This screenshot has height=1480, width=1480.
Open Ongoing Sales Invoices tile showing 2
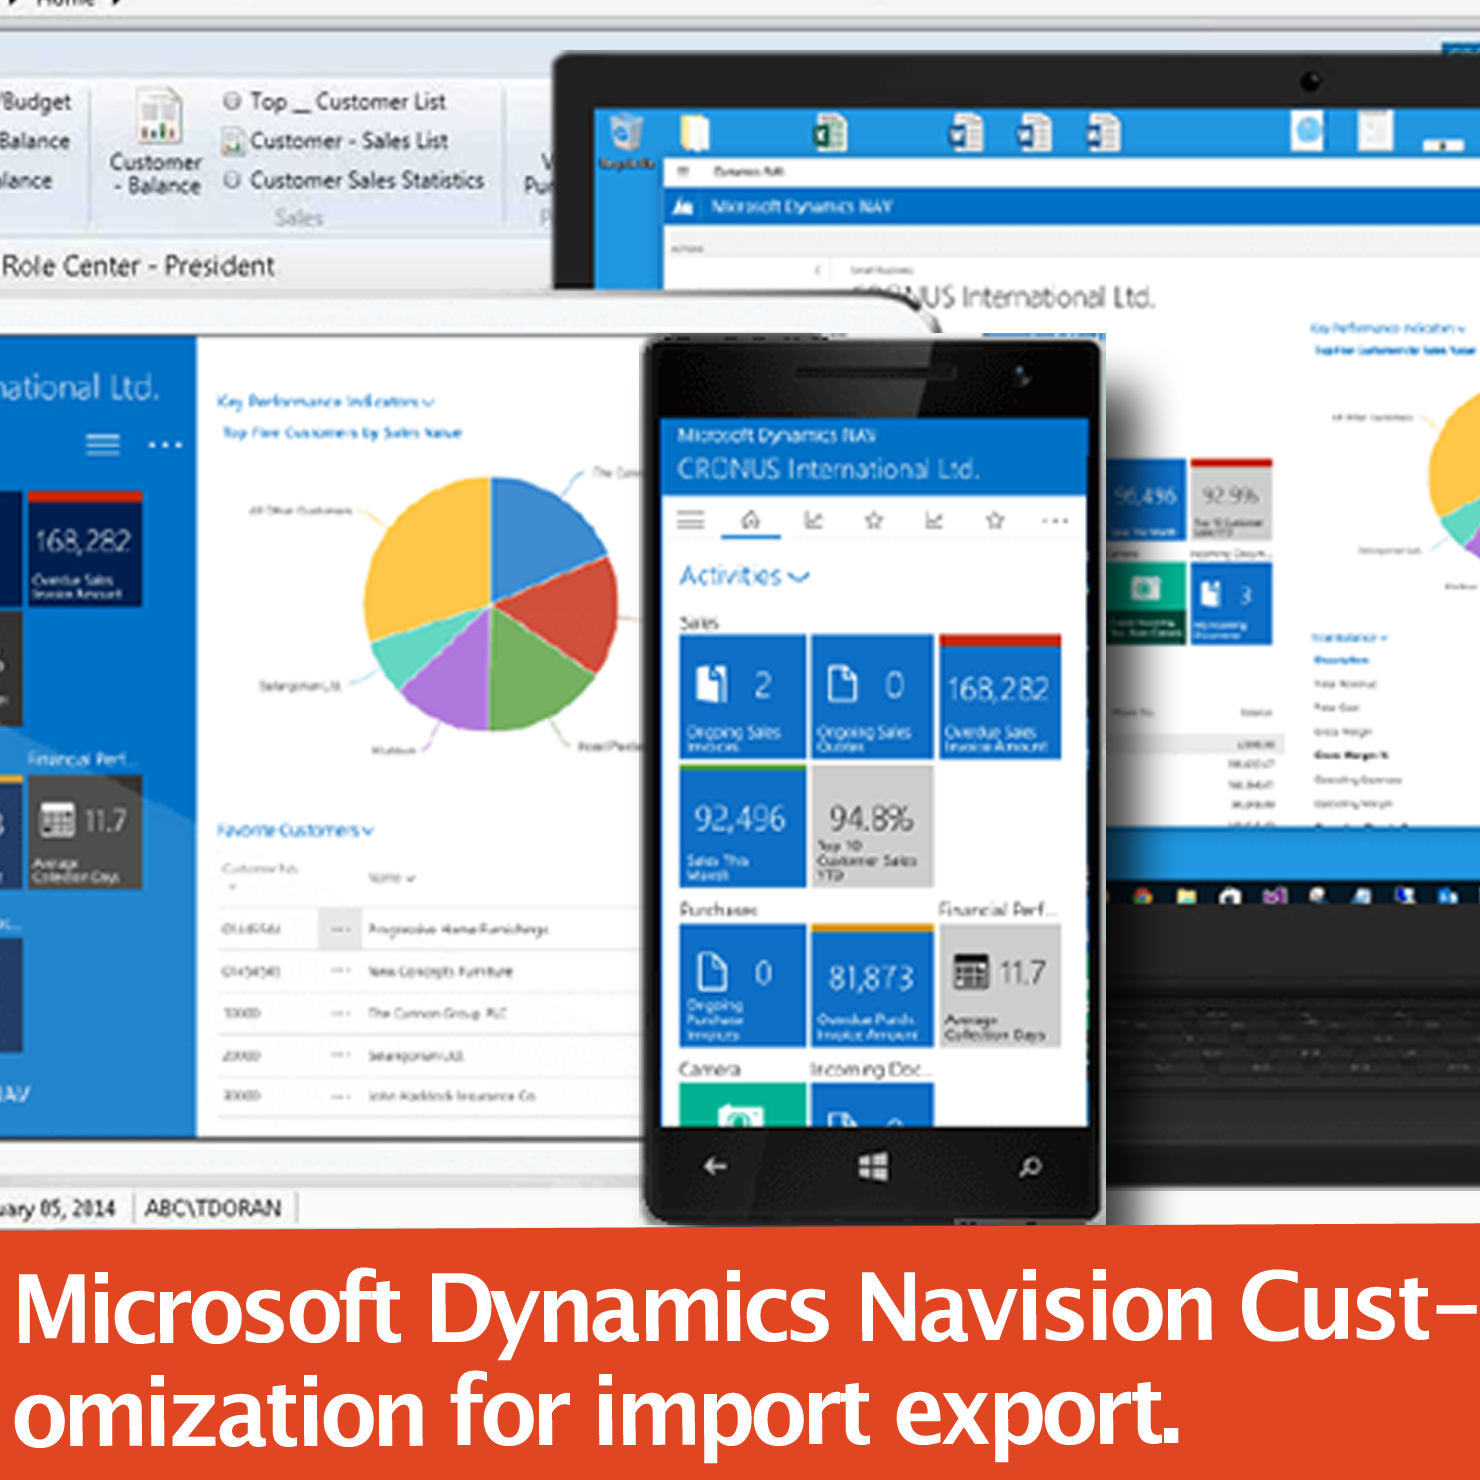(743, 697)
